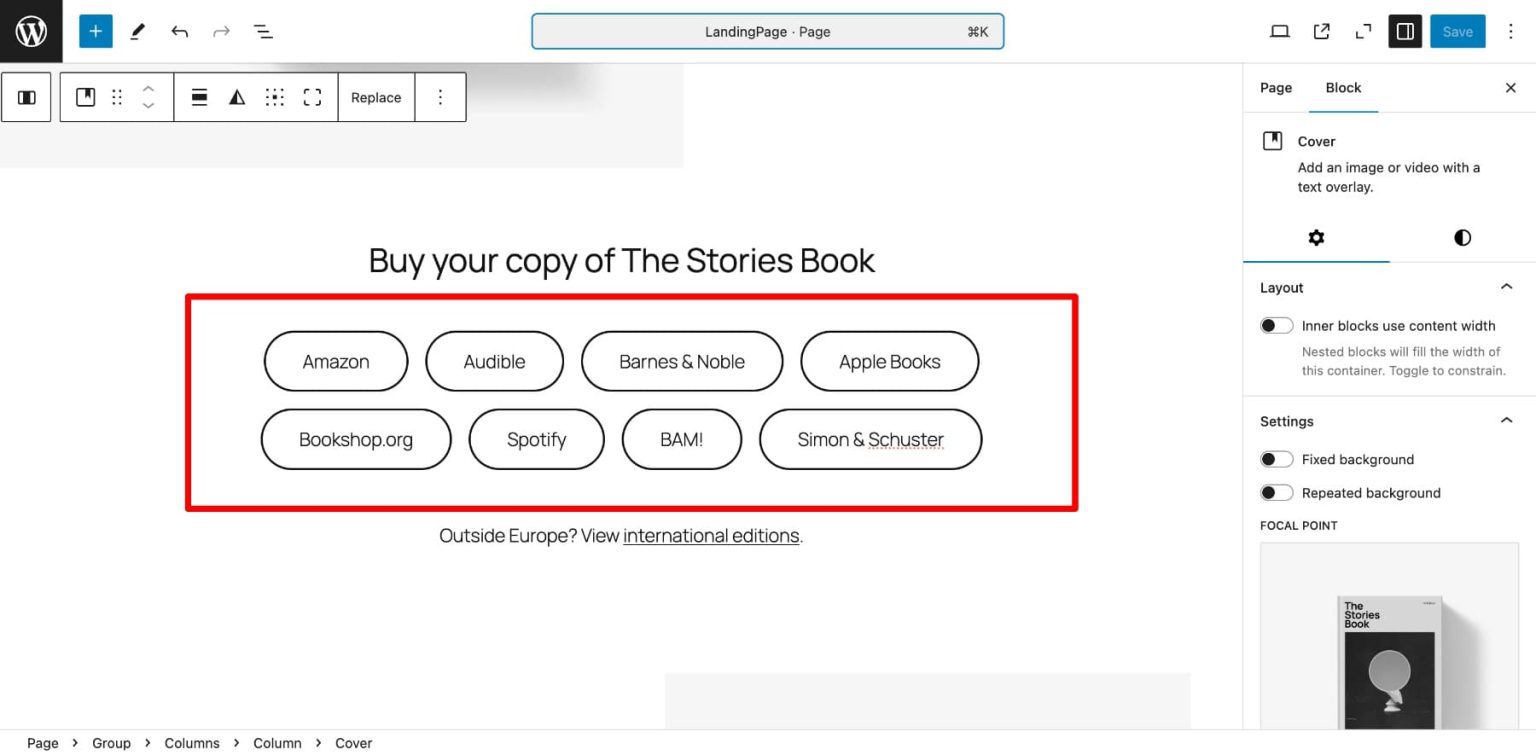The width and height of the screenshot is (1536, 755).
Task: Toggle Fixed background switch
Action: click(1276, 459)
